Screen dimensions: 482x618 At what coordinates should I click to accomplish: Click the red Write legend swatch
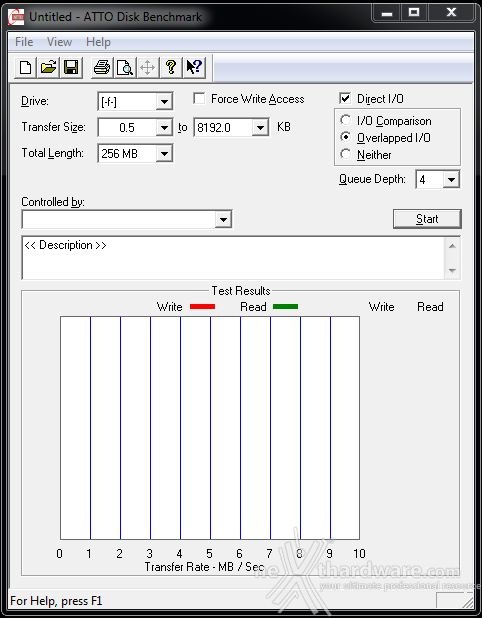tap(203, 306)
